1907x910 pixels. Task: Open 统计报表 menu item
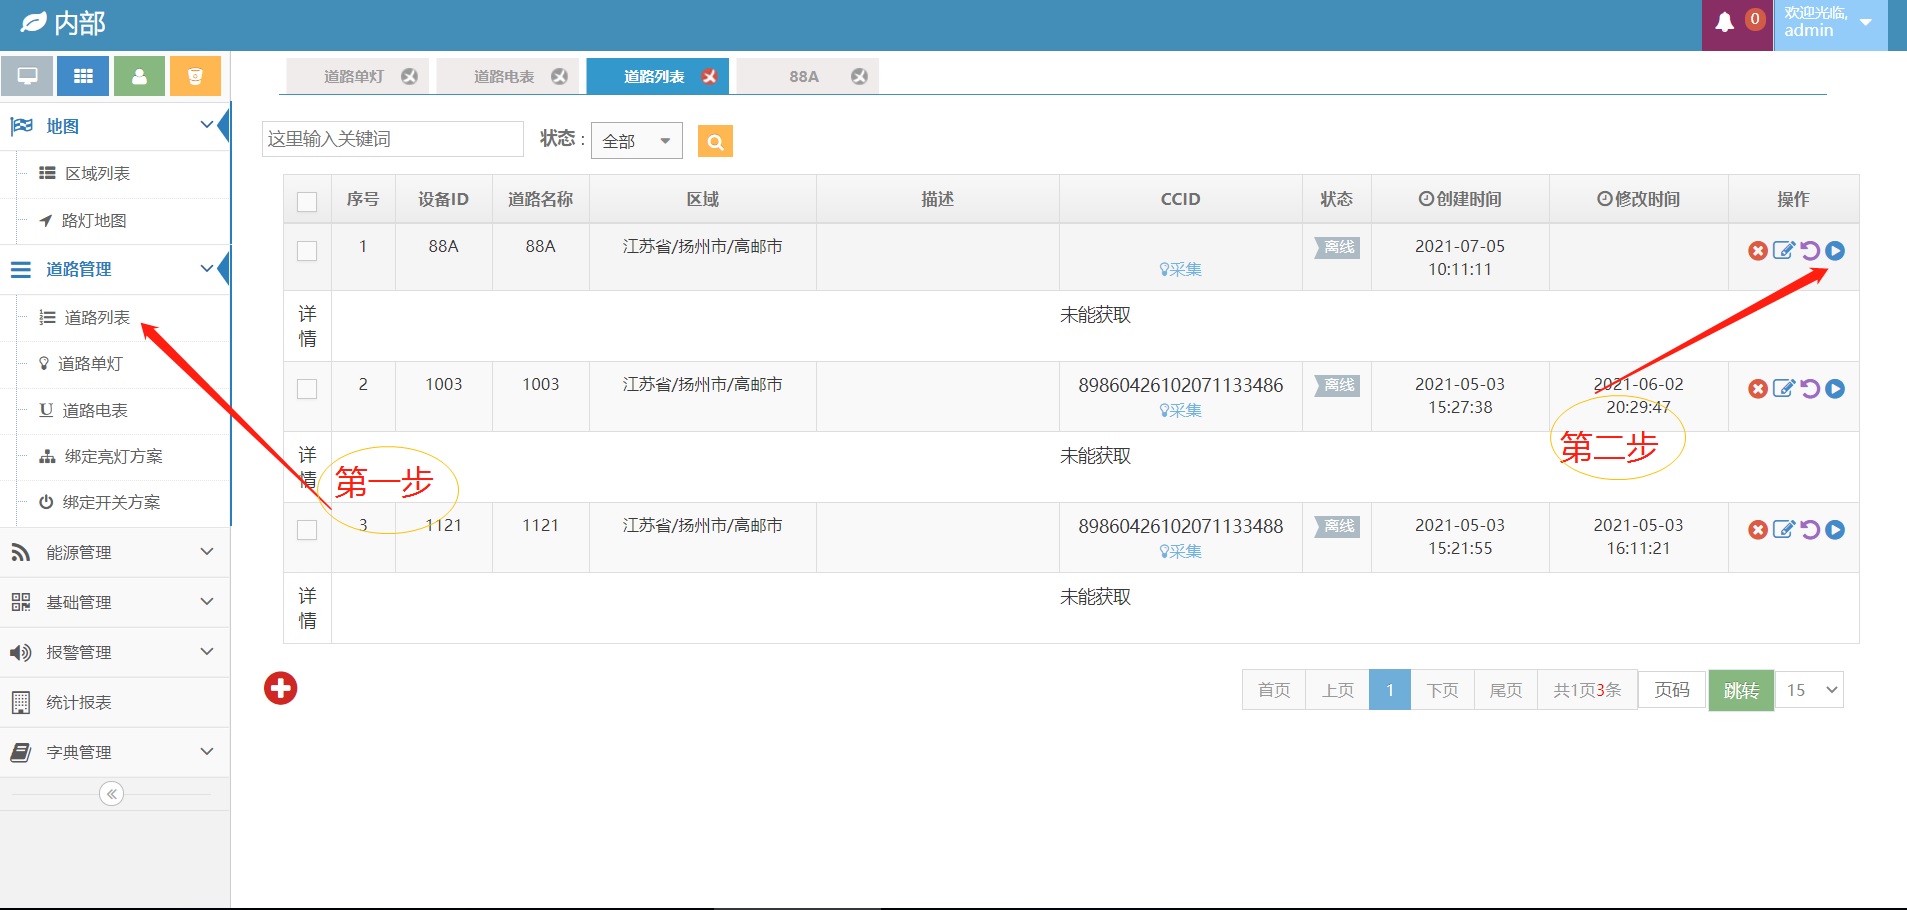pos(115,702)
